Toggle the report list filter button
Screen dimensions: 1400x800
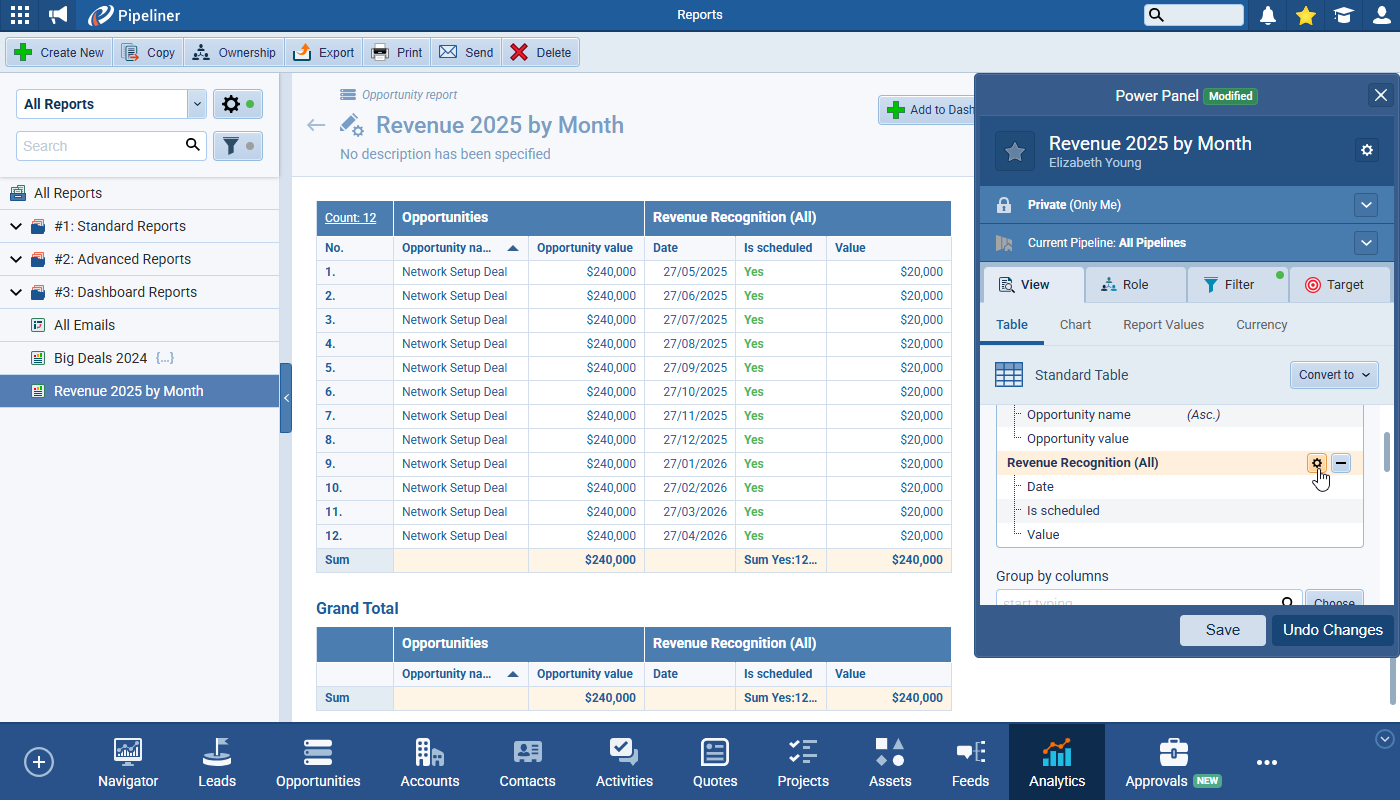(237, 146)
